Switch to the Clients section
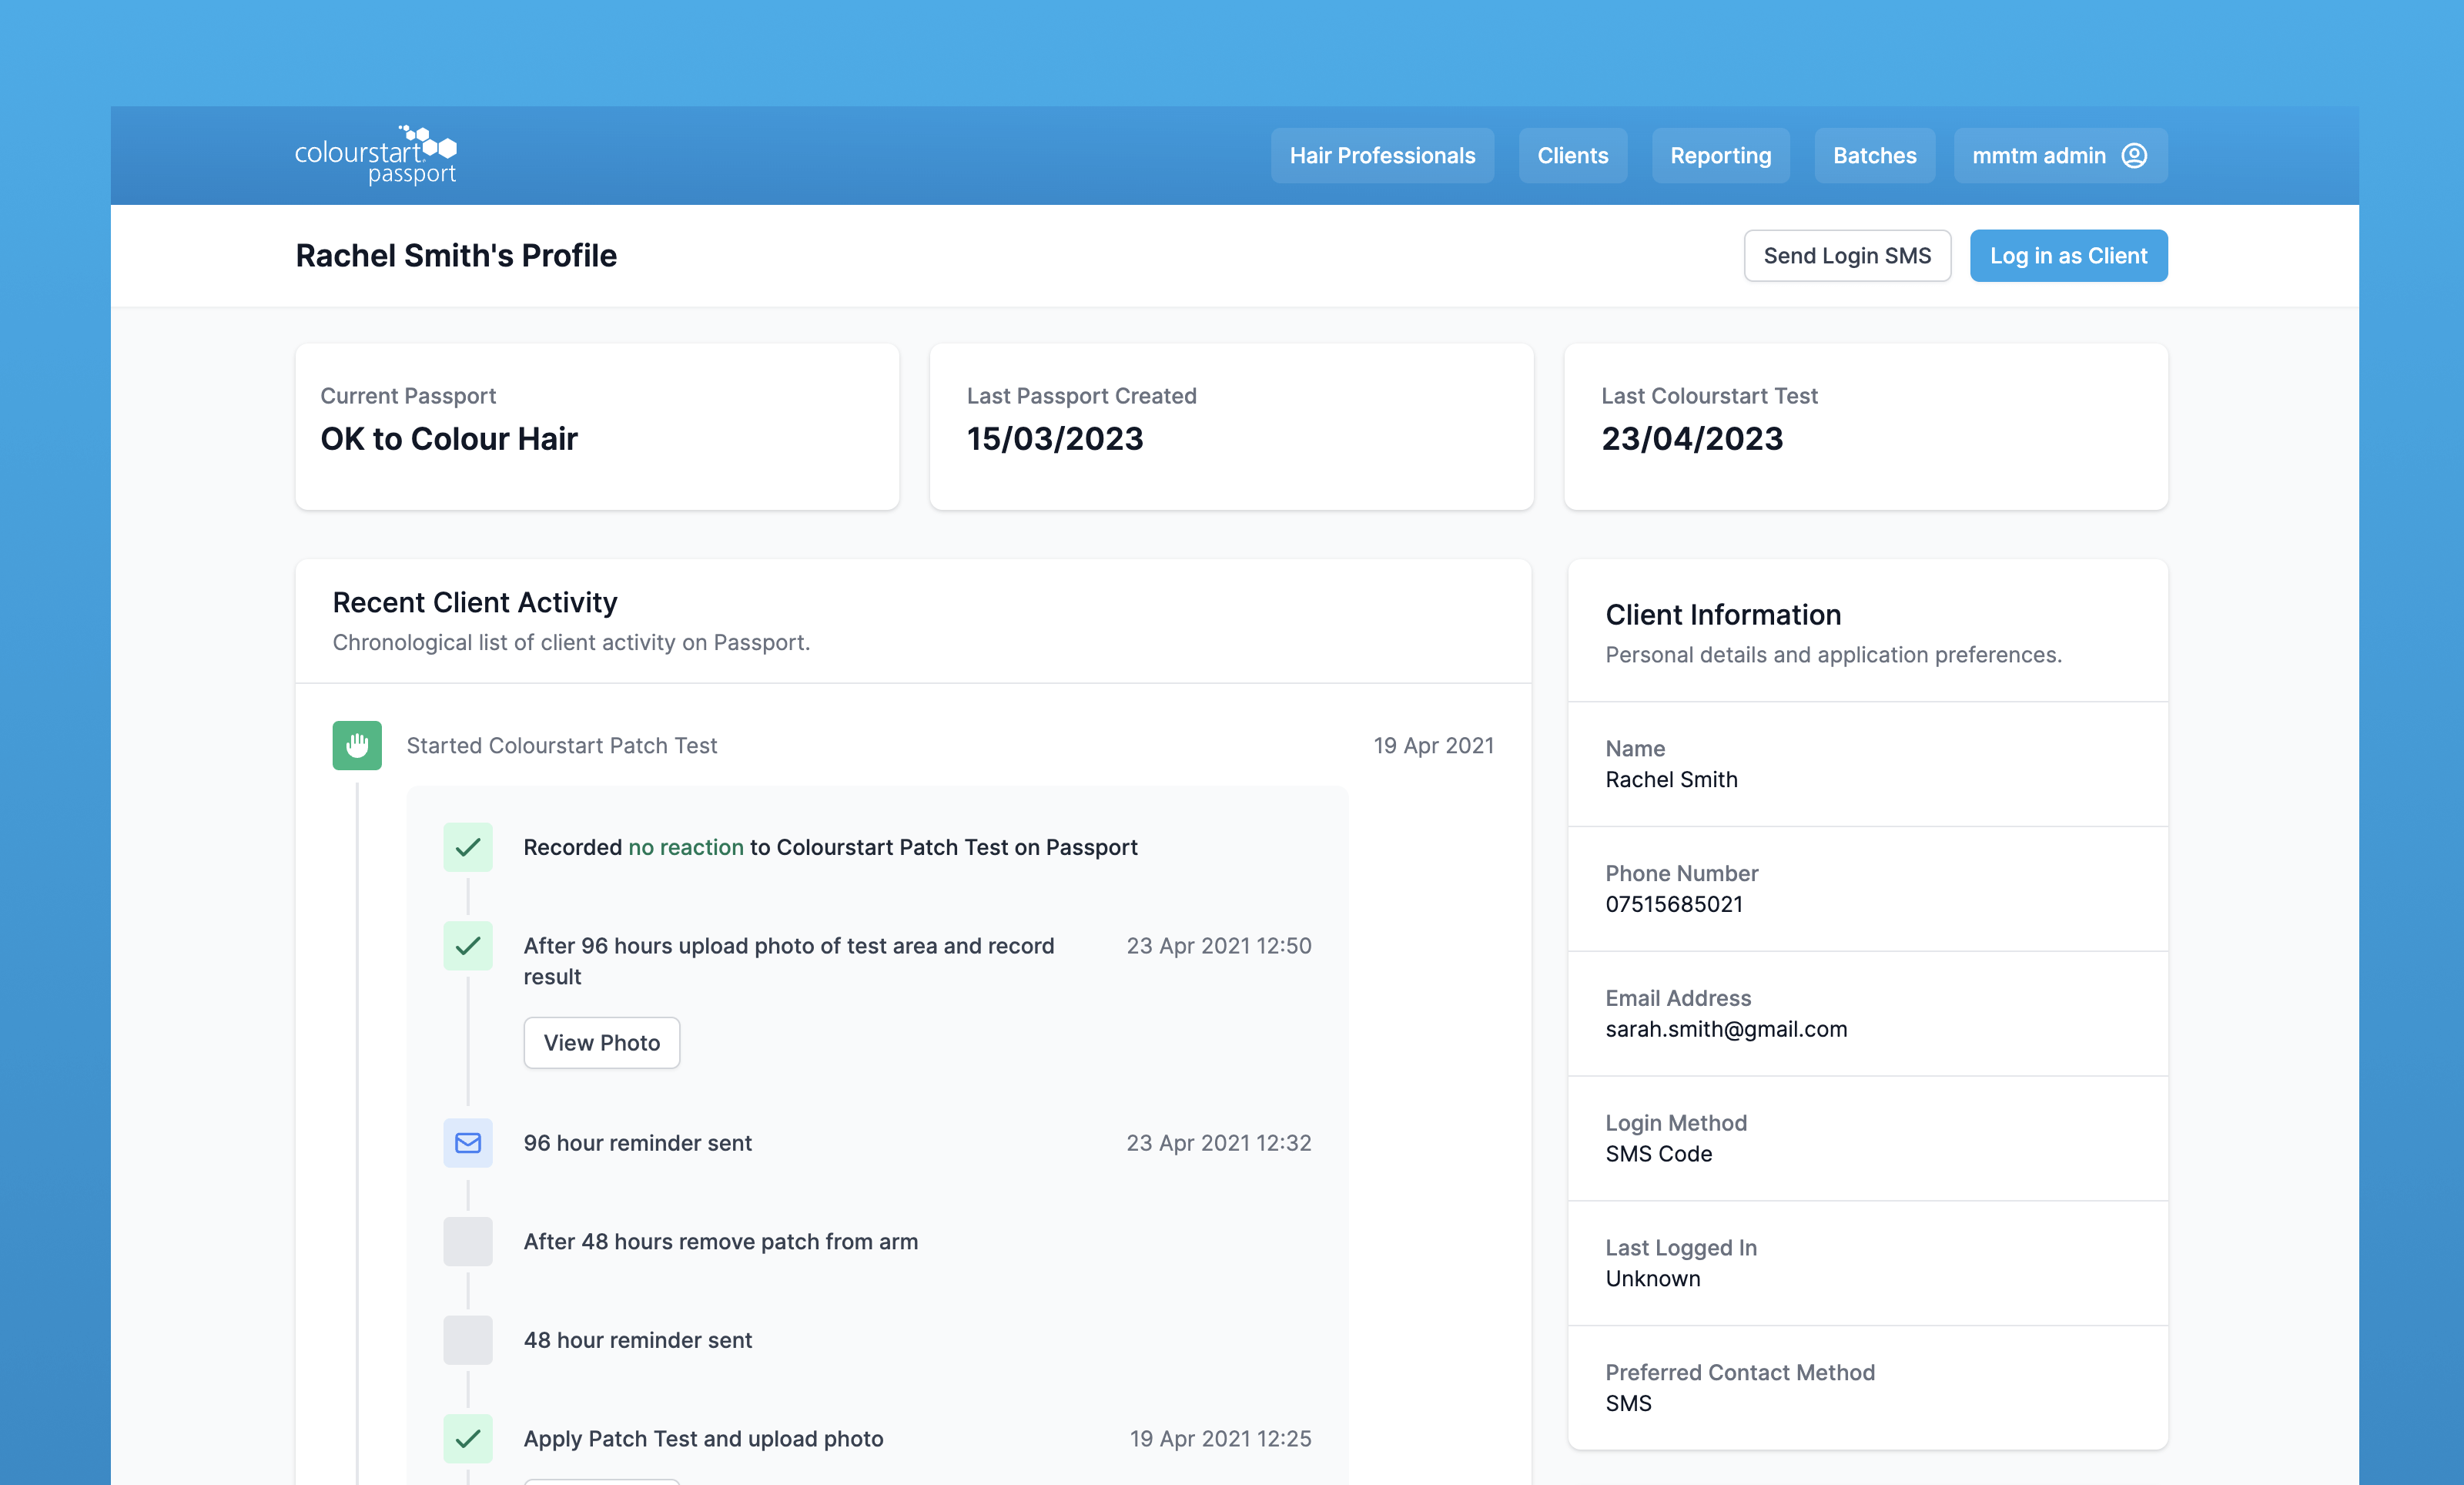The image size is (2464, 1485). click(x=1572, y=155)
